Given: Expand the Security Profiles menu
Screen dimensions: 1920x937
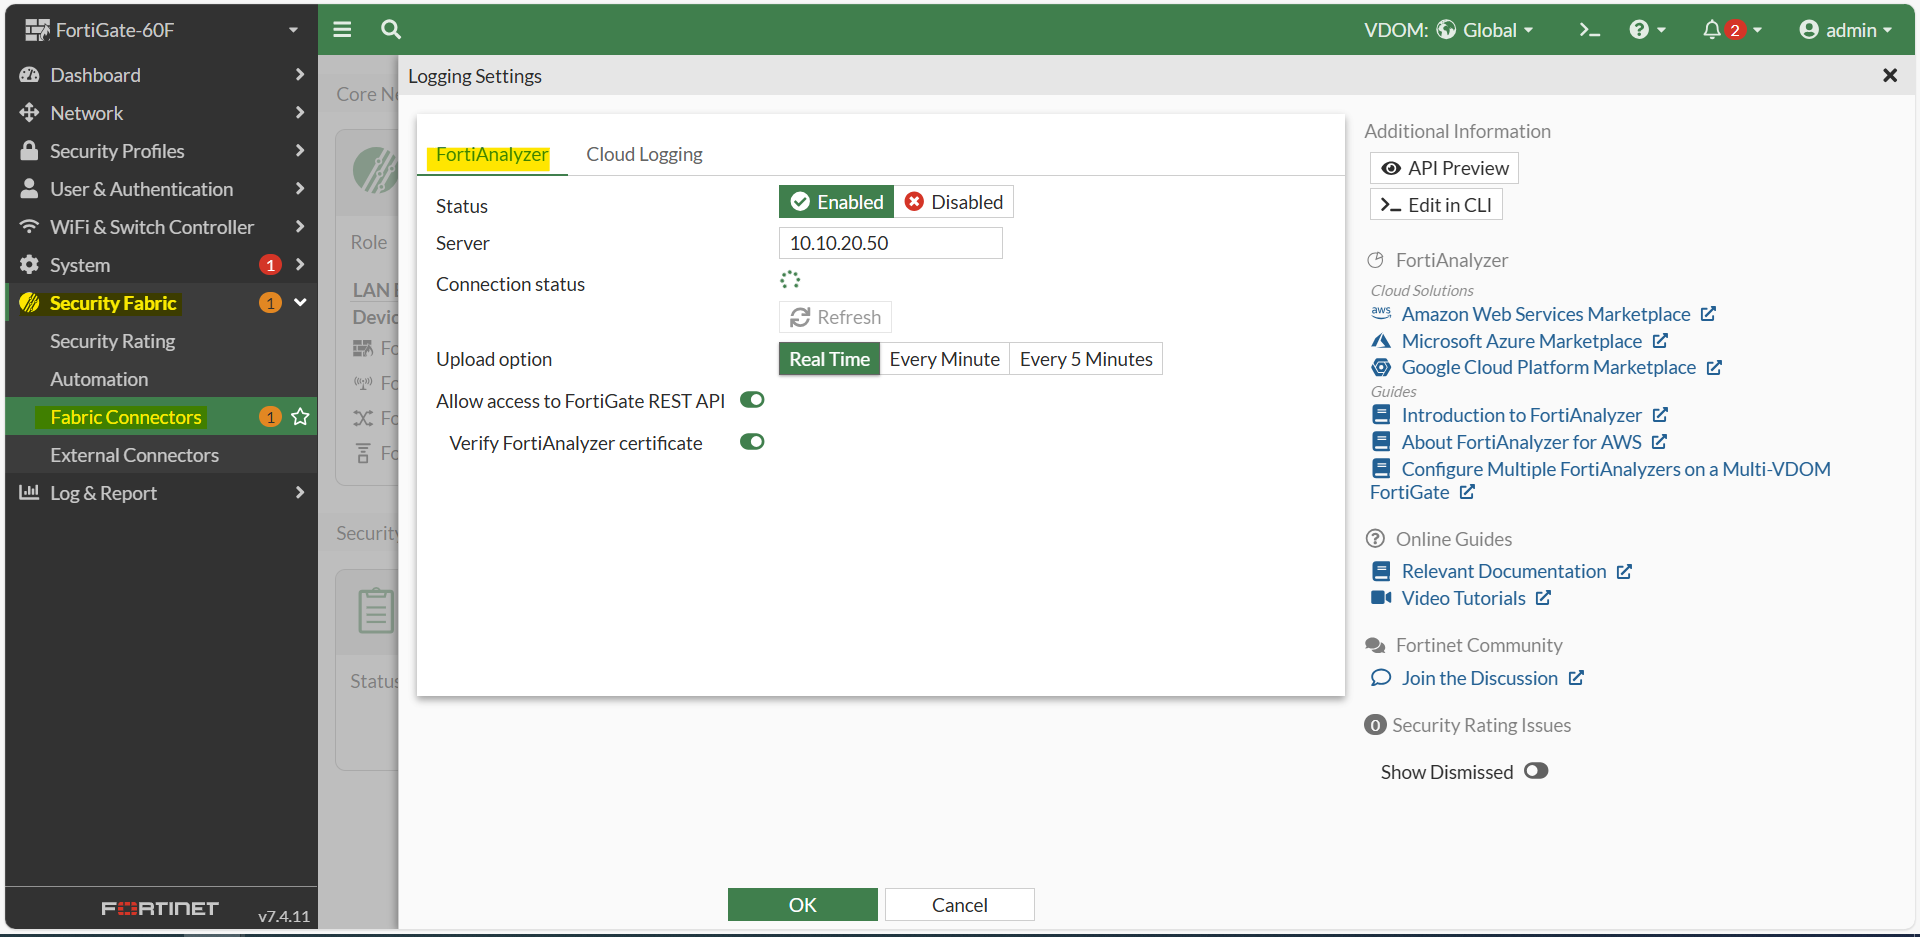Looking at the screenshot, I should pyautogui.click(x=162, y=151).
